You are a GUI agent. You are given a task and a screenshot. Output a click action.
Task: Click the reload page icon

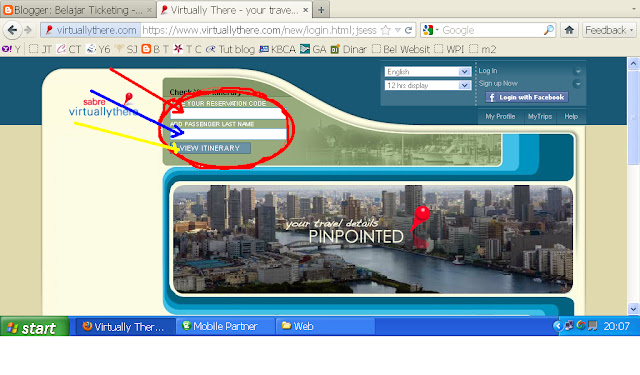tap(408, 30)
